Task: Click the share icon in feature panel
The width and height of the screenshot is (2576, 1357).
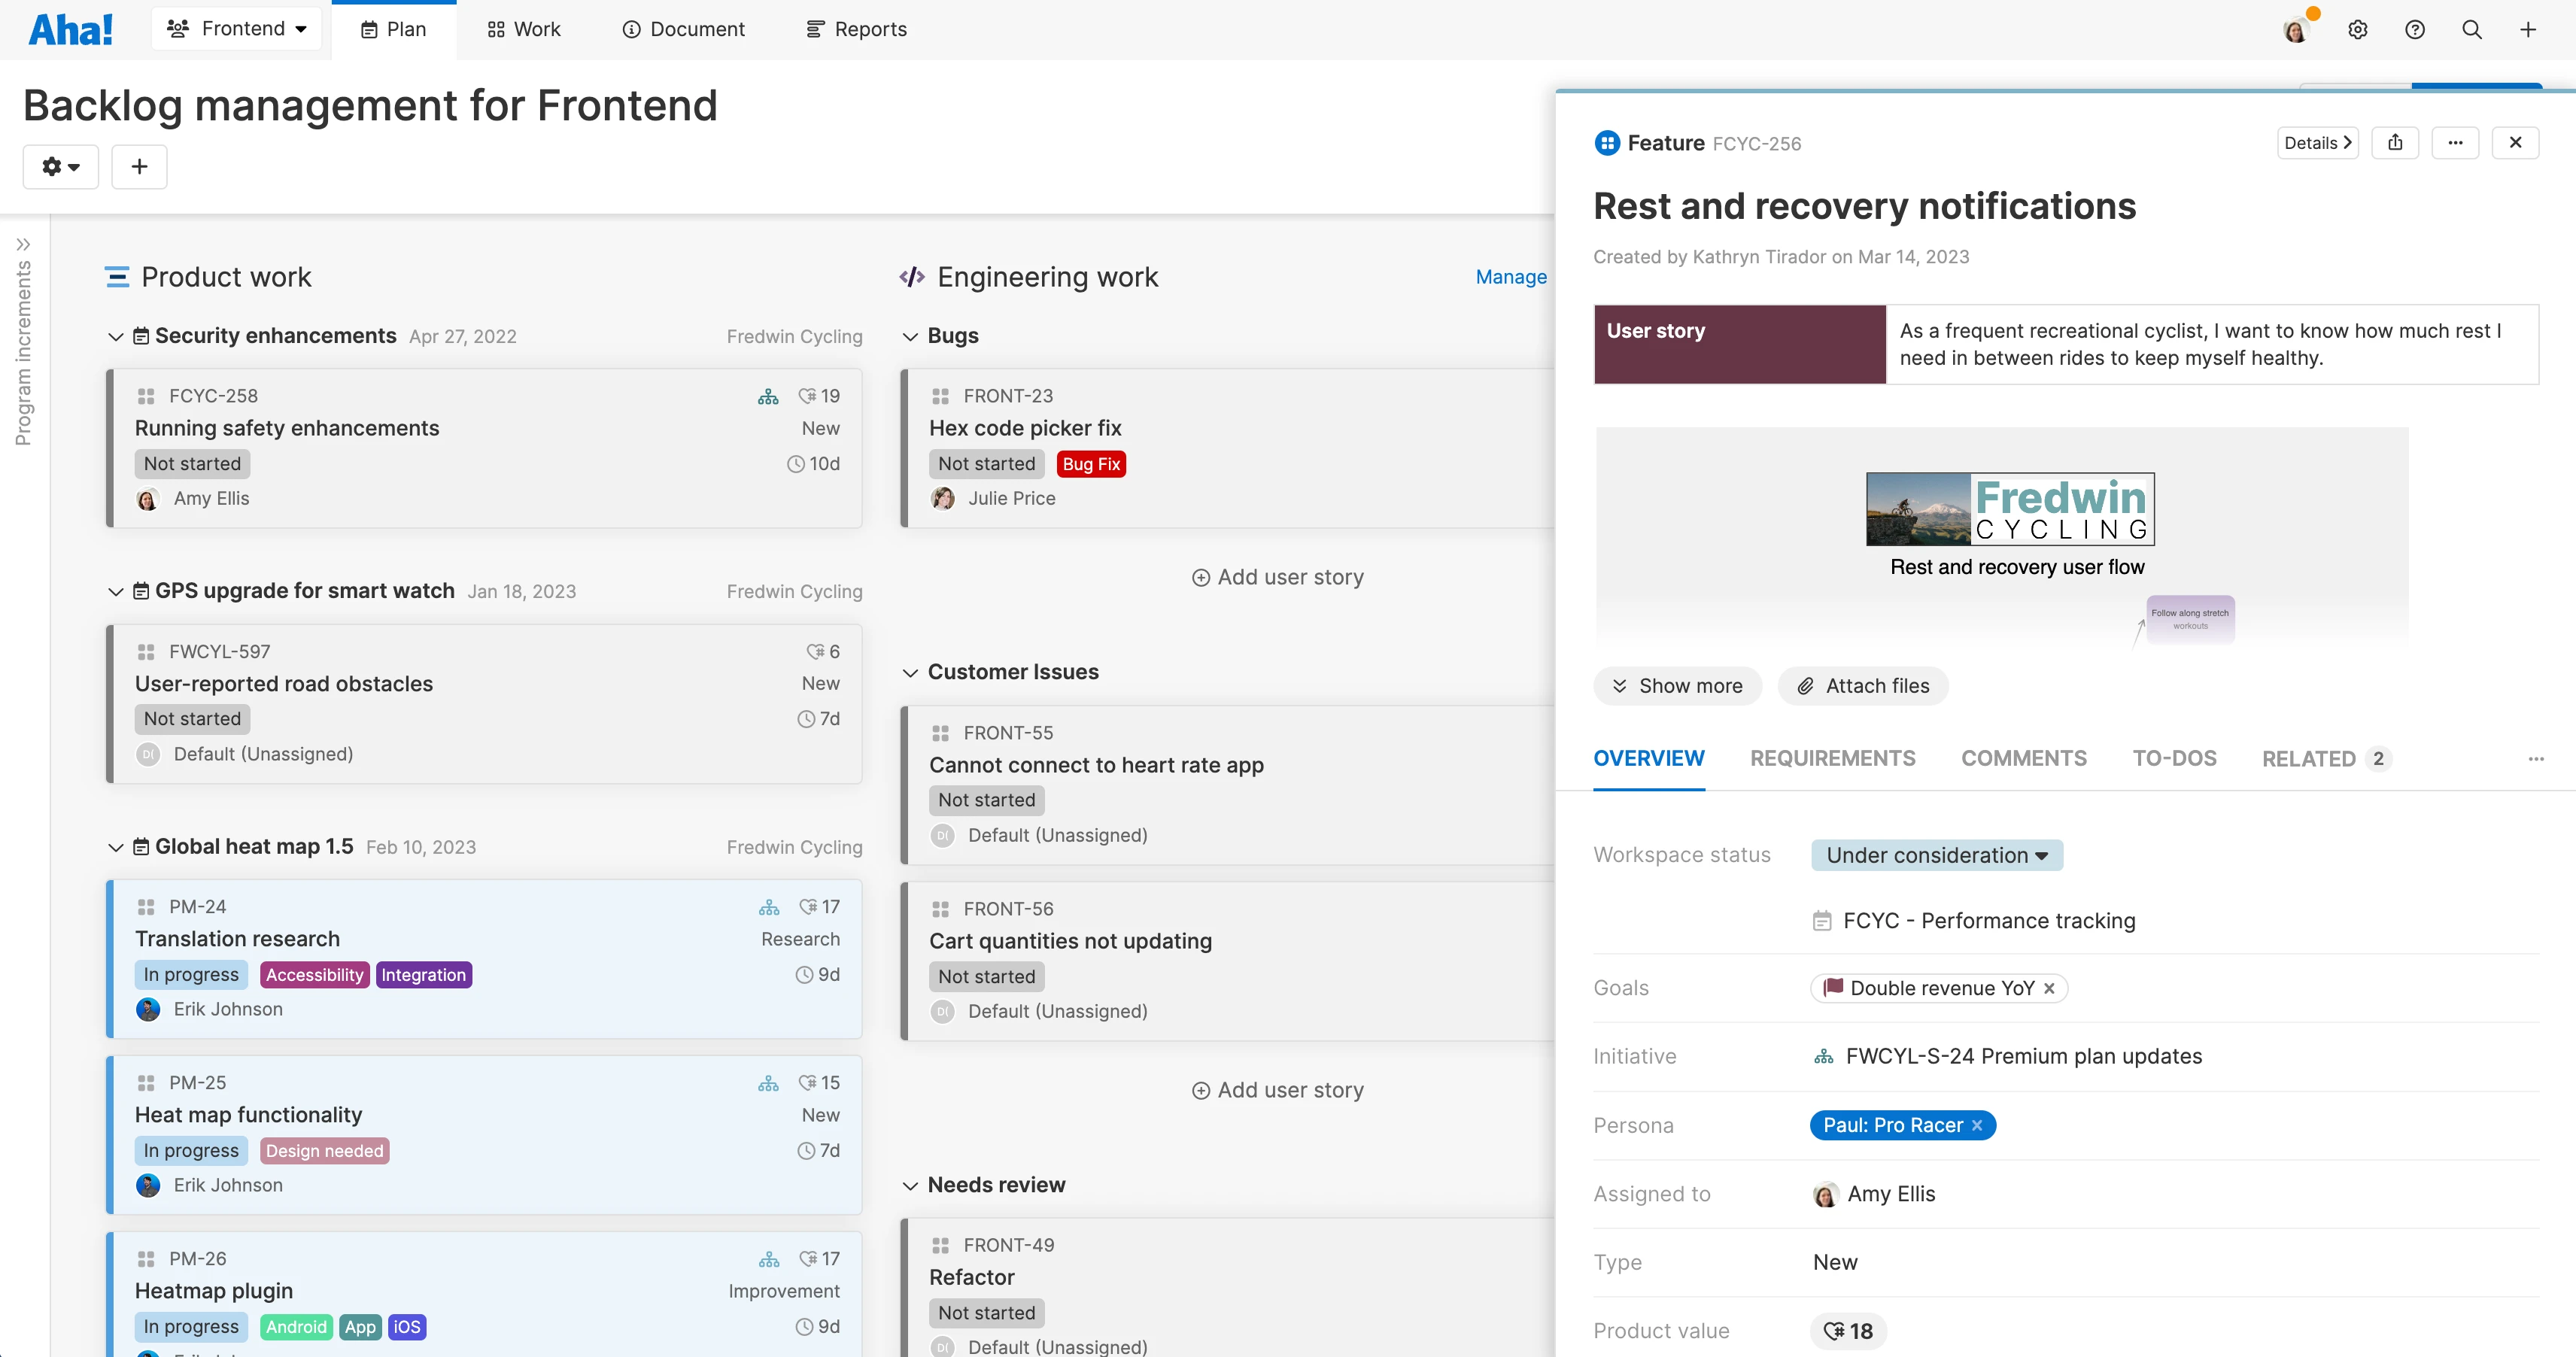Action: click(2395, 143)
